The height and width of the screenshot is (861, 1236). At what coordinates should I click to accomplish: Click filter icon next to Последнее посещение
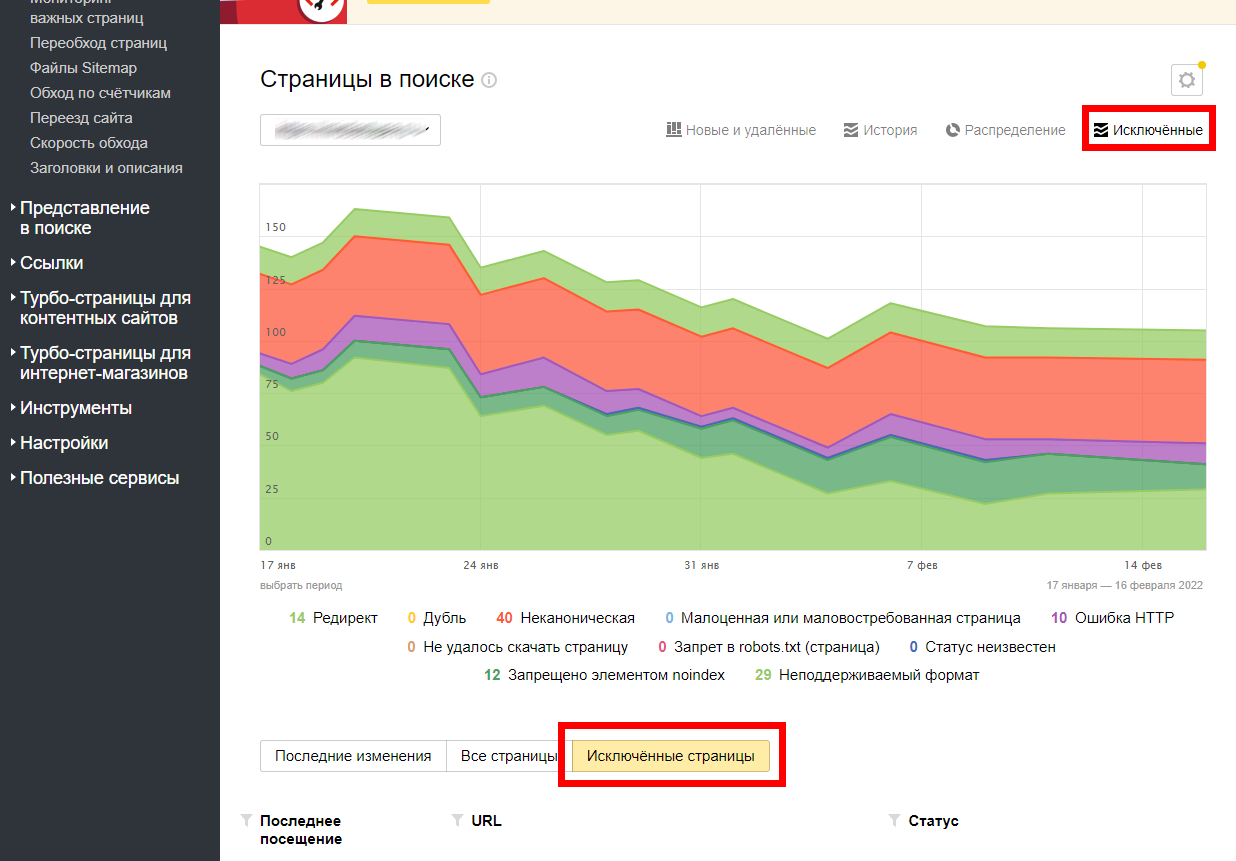[x=246, y=821]
